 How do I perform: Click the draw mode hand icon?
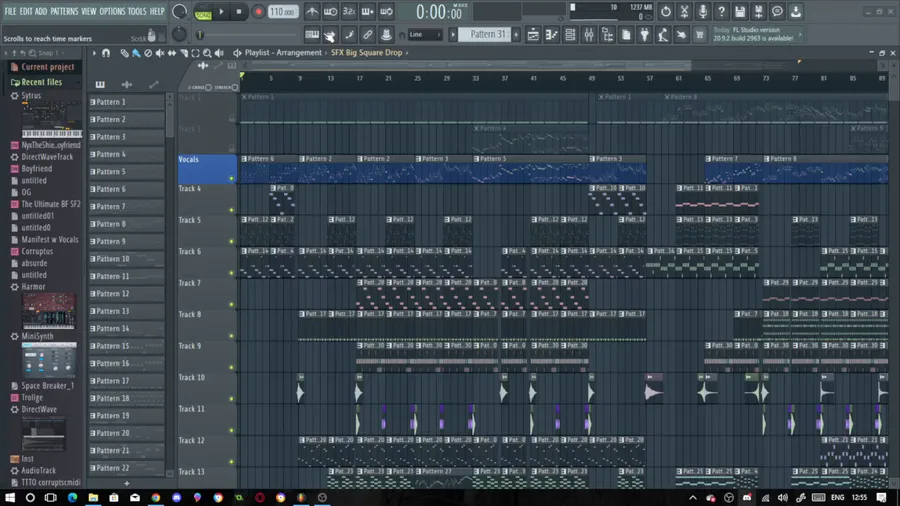tap(330, 36)
